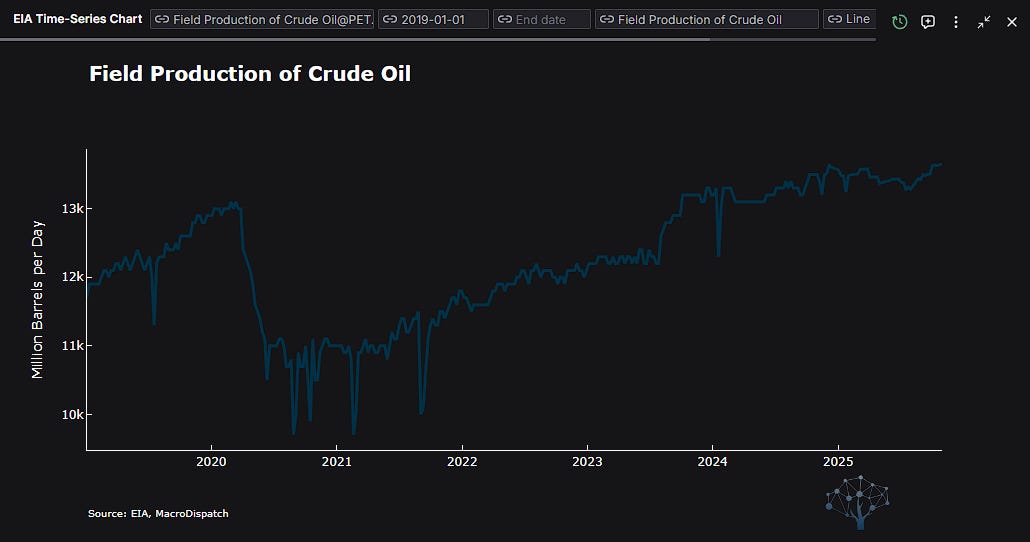Click the link icon beside End date

pos(504,20)
